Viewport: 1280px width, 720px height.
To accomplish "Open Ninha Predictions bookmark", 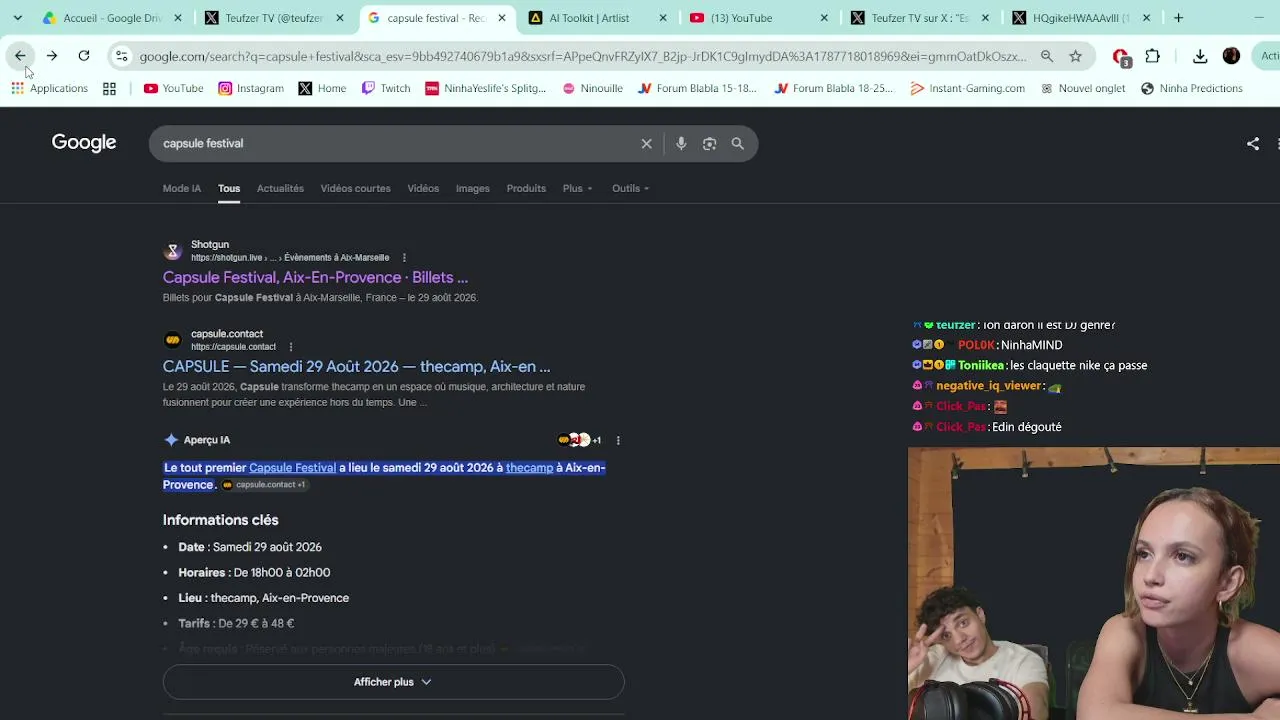I will [x=1192, y=88].
